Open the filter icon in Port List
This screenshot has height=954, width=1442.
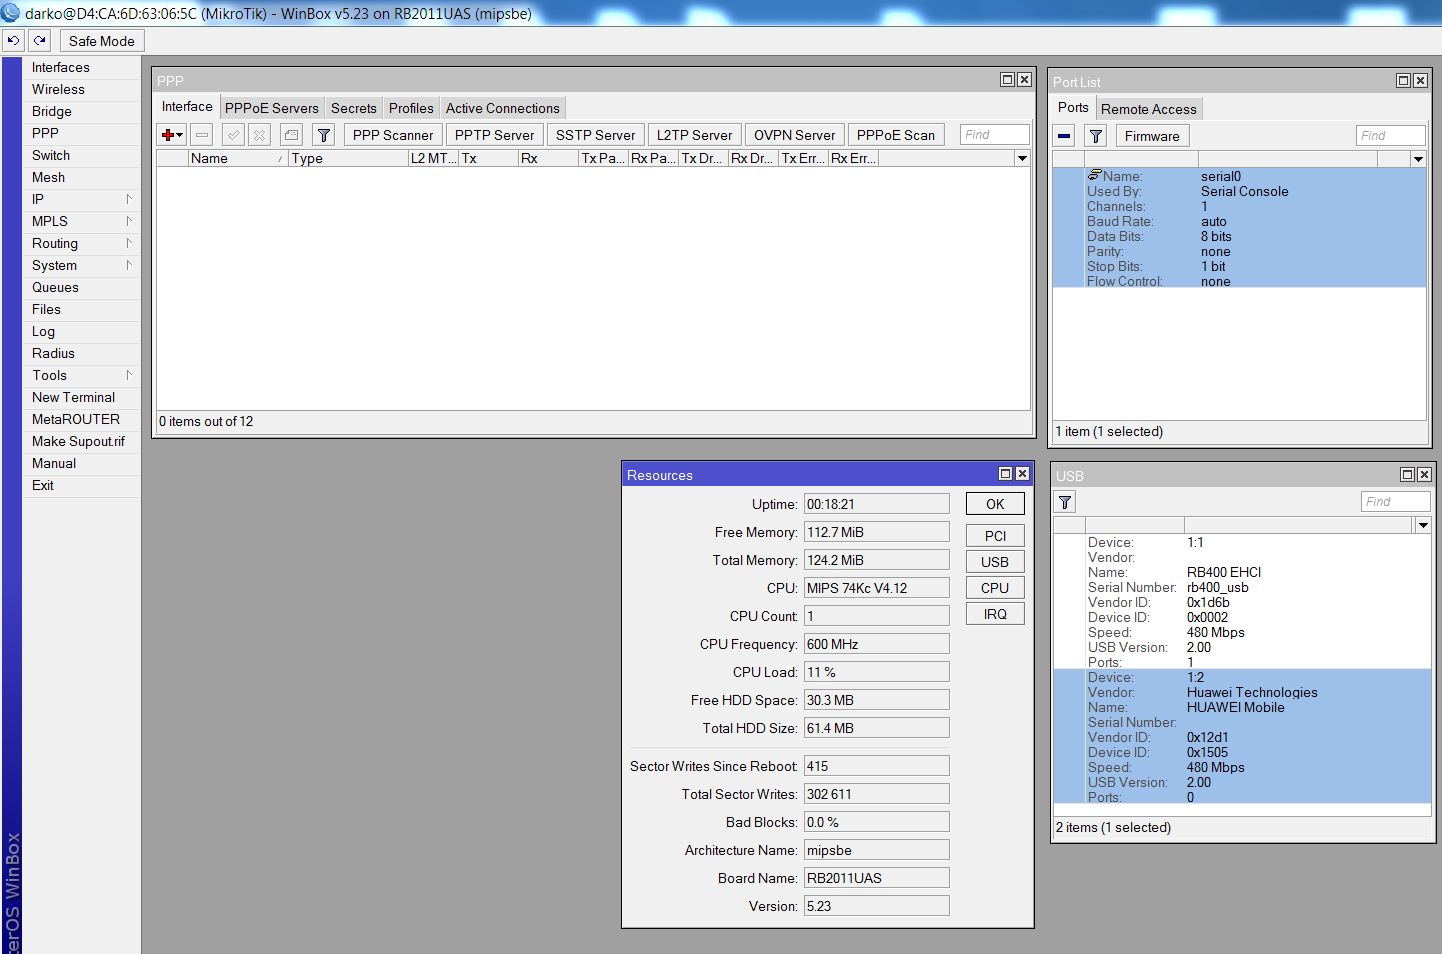click(x=1096, y=136)
